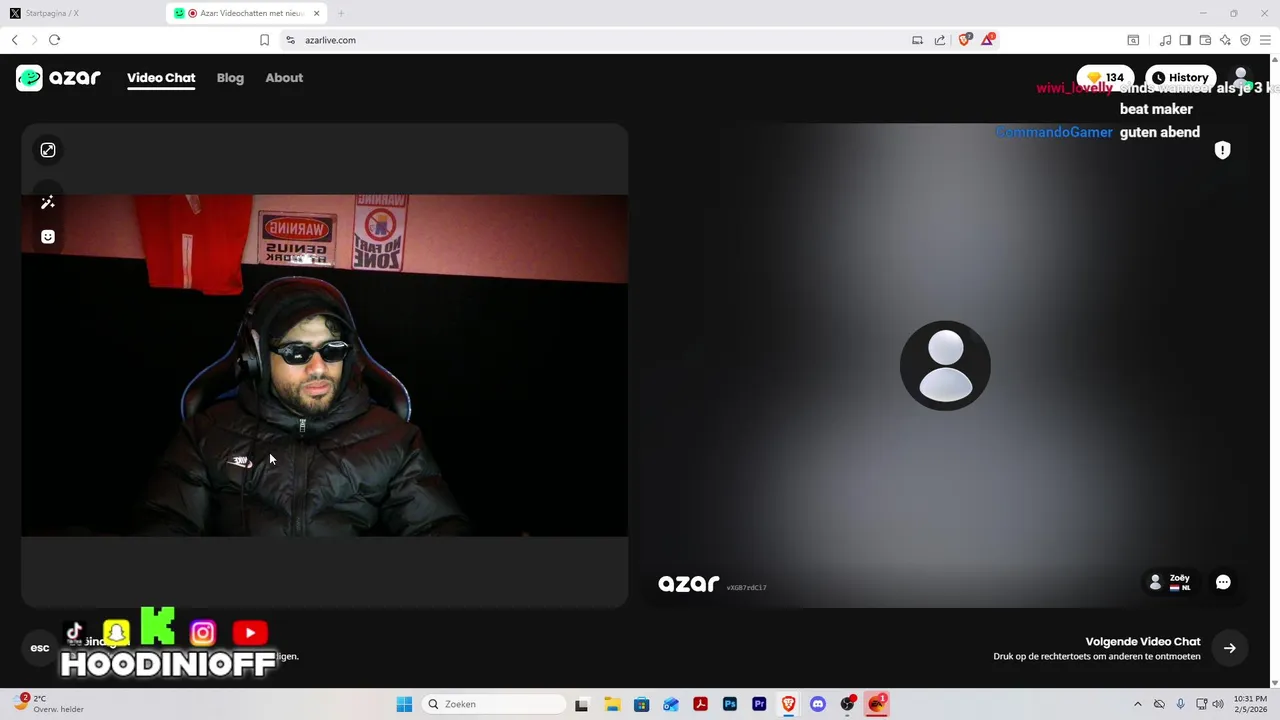
Task: Open the network tray icon
Action: (x=1202, y=704)
